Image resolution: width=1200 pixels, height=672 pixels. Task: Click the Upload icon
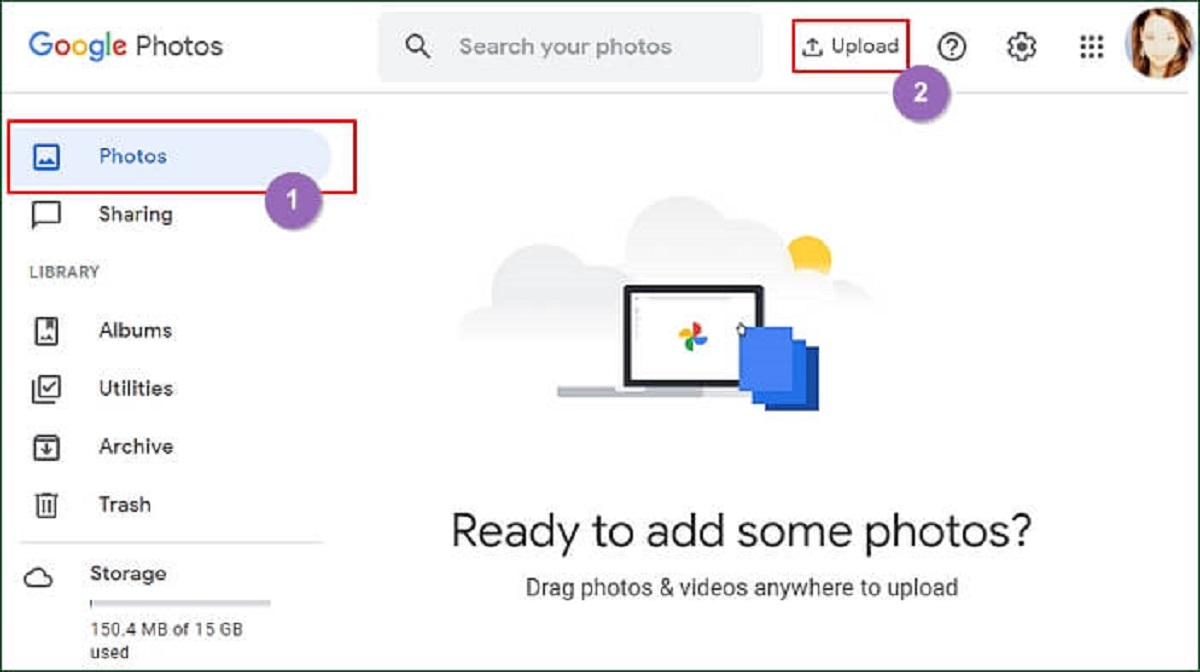814,45
